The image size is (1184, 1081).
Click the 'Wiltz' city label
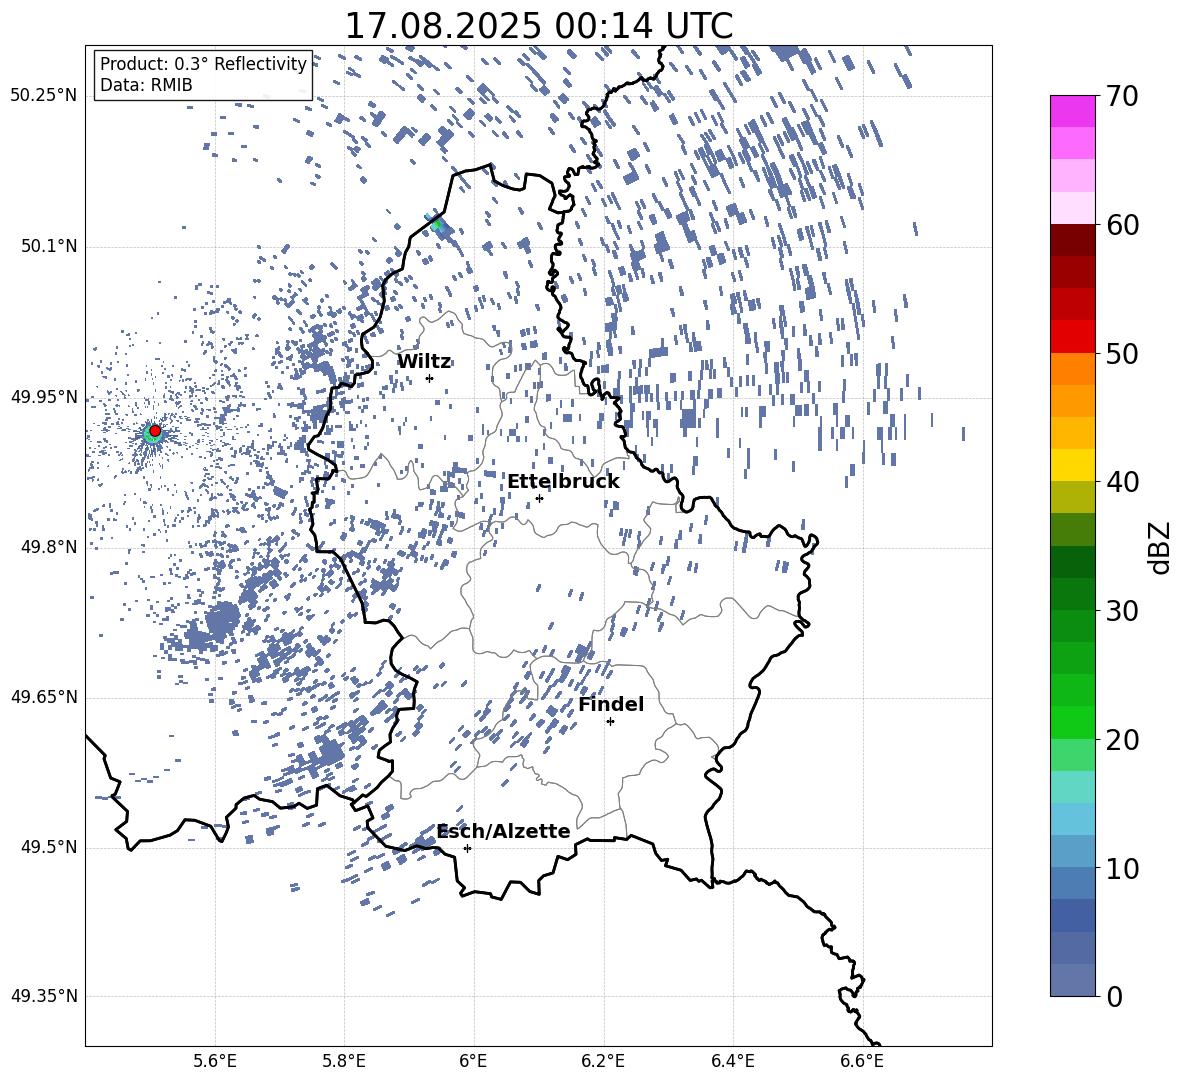(424, 362)
